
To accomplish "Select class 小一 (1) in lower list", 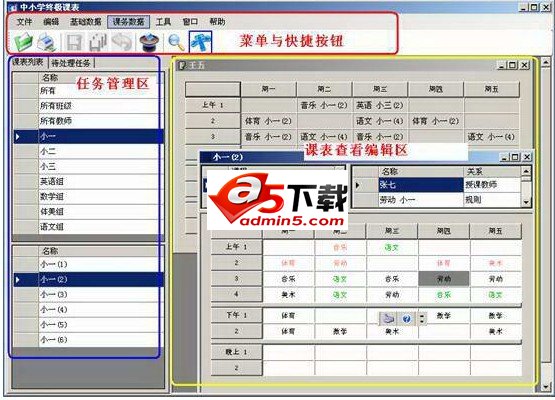I will pos(88,264).
